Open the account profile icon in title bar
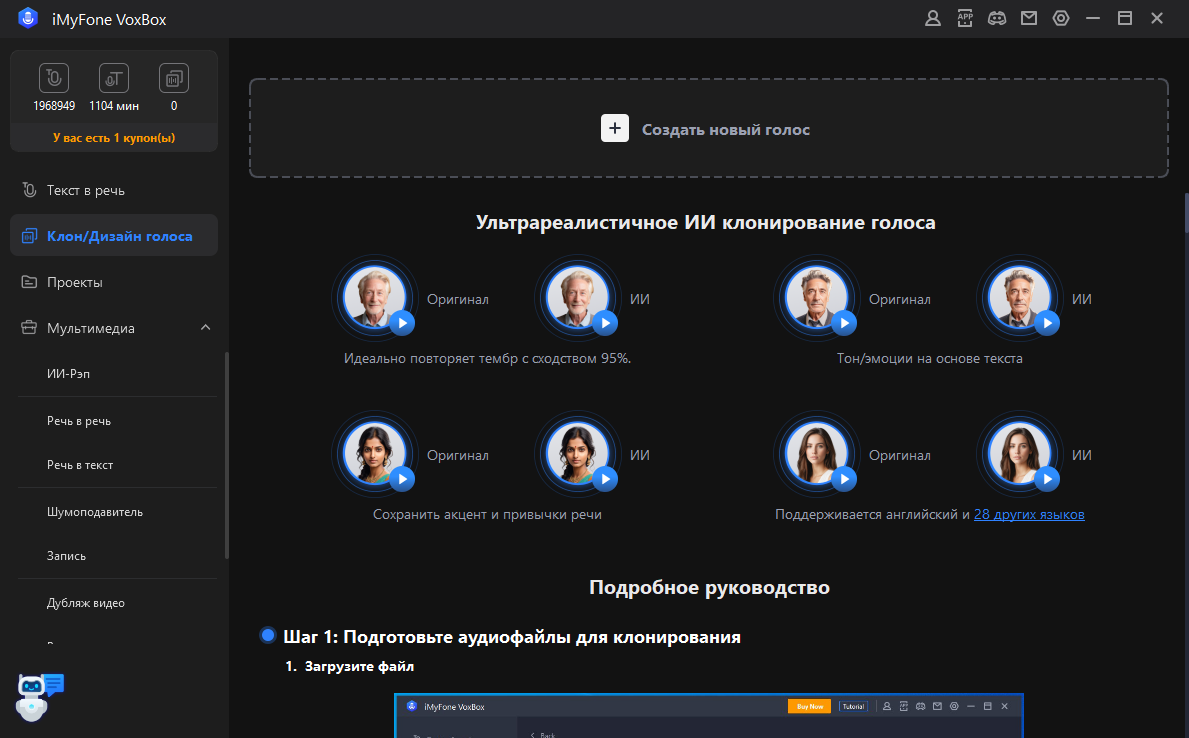The height and width of the screenshot is (738, 1189). click(x=933, y=18)
